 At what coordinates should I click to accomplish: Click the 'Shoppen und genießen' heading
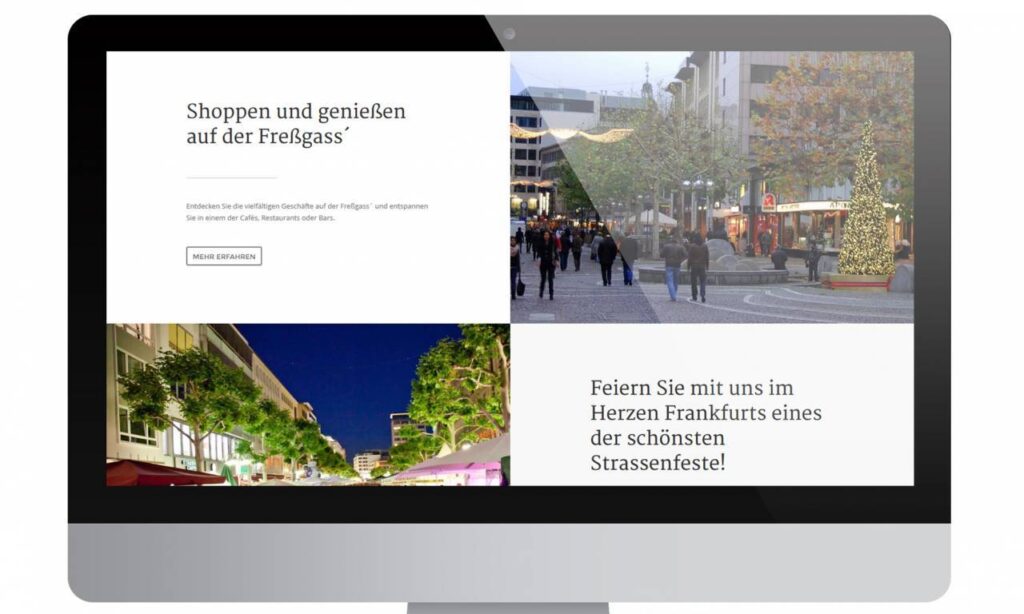click(296, 124)
